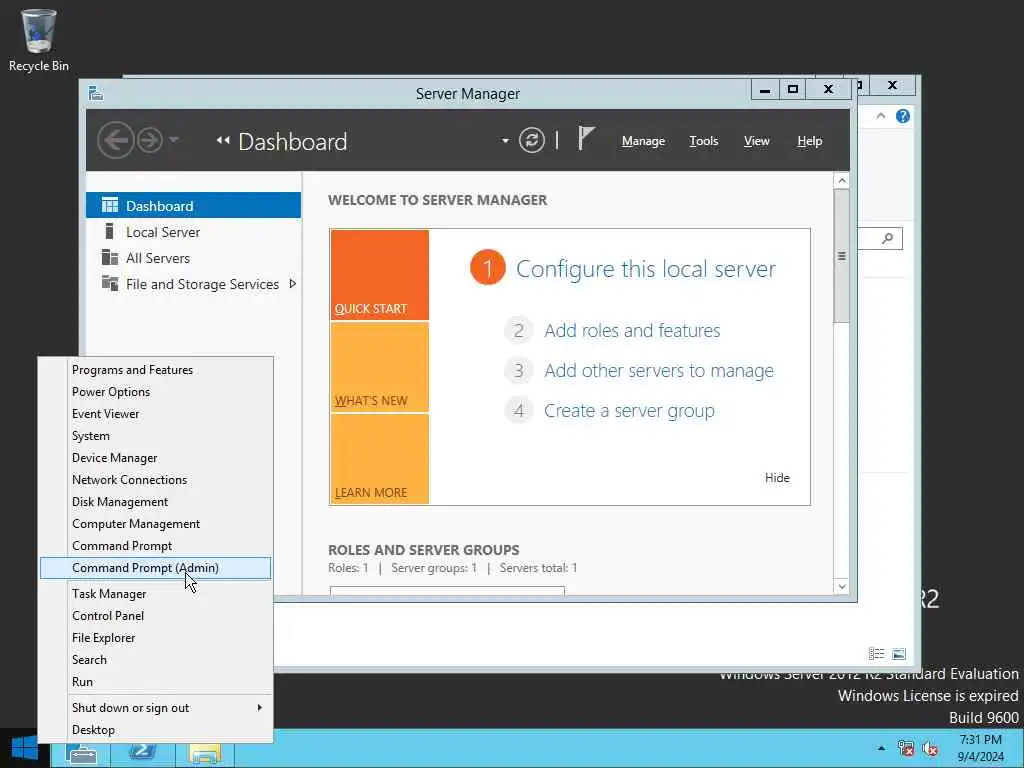
Task: Open Device Manager from the menu
Action: (155, 458)
